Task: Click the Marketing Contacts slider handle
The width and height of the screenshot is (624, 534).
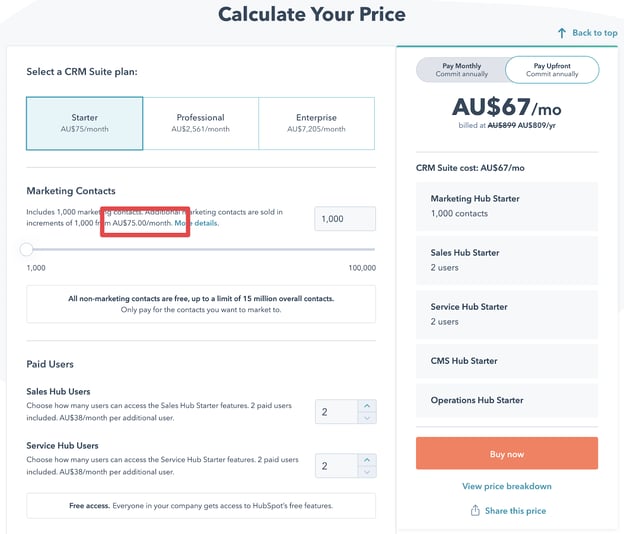Action: [x=27, y=249]
